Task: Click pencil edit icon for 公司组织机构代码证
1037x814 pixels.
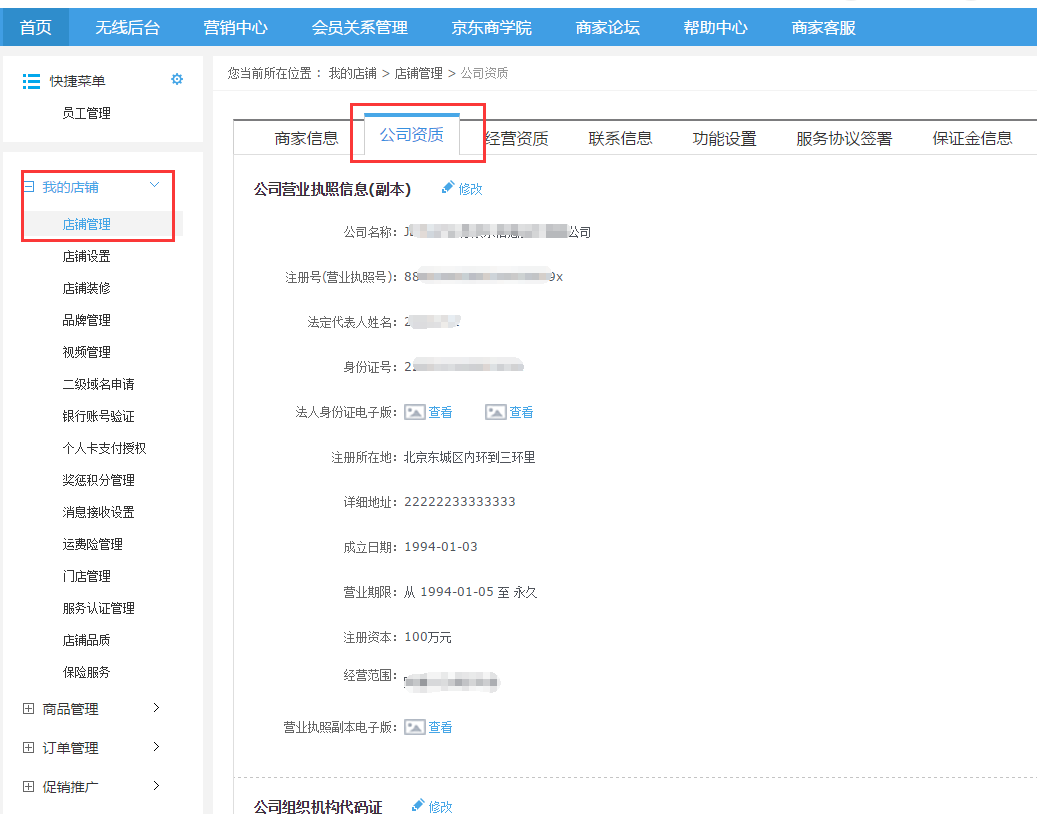Action: coord(418,805)
